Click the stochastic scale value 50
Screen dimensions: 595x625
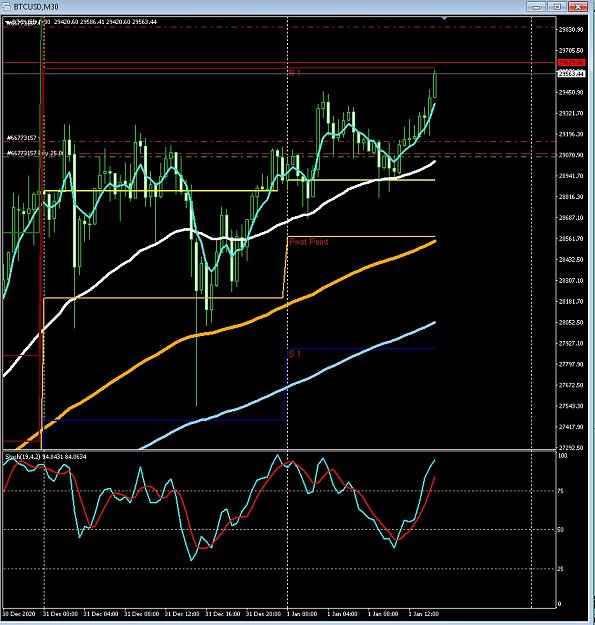coord(561,530)
